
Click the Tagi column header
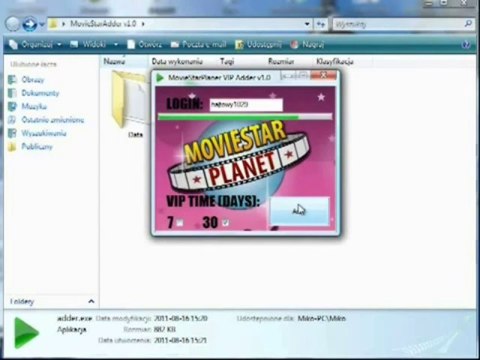coord(227,61)
